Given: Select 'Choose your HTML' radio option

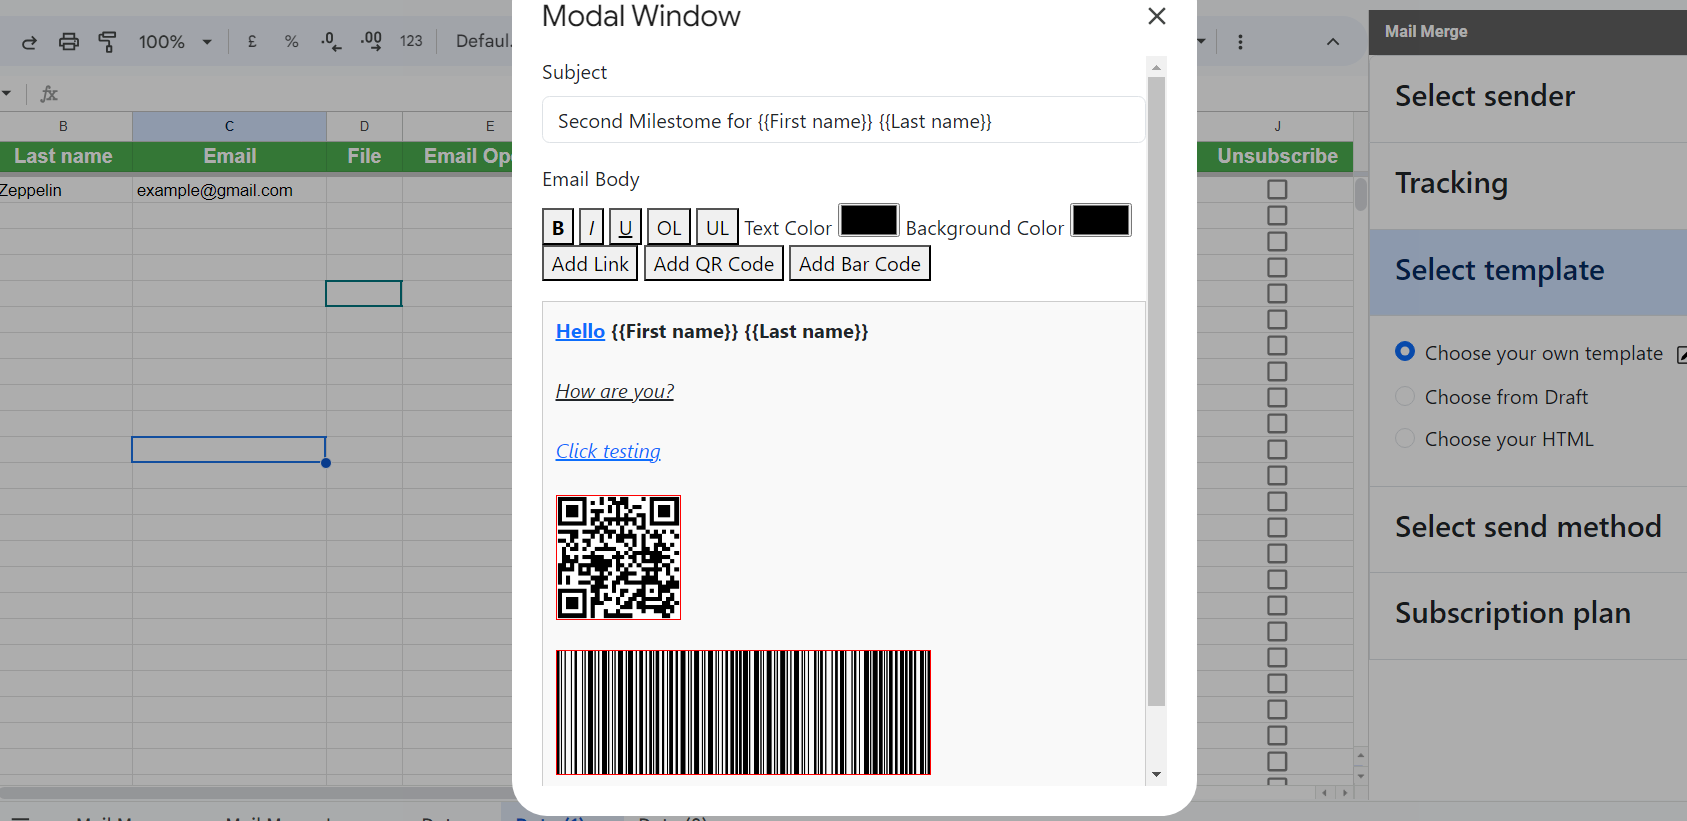Looking at the screenshot, I should (x=1405, y=439).
